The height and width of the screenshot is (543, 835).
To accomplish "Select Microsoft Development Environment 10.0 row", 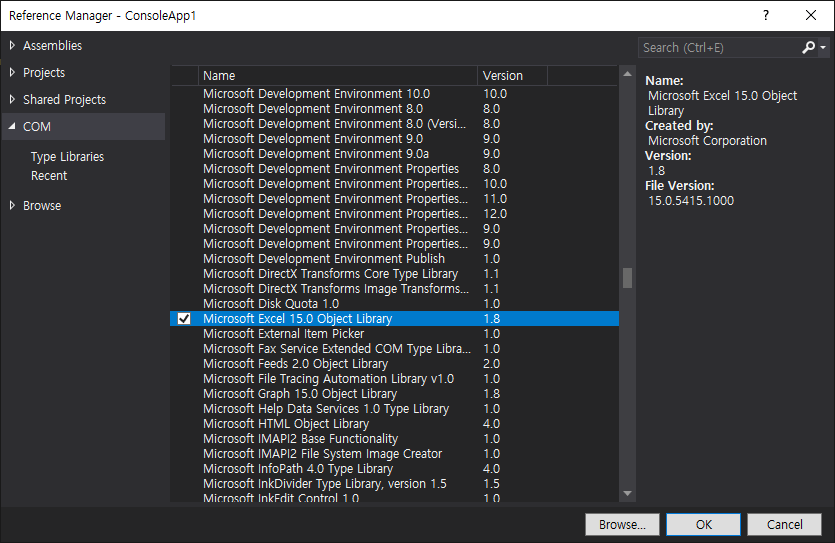I will point(394,94).
